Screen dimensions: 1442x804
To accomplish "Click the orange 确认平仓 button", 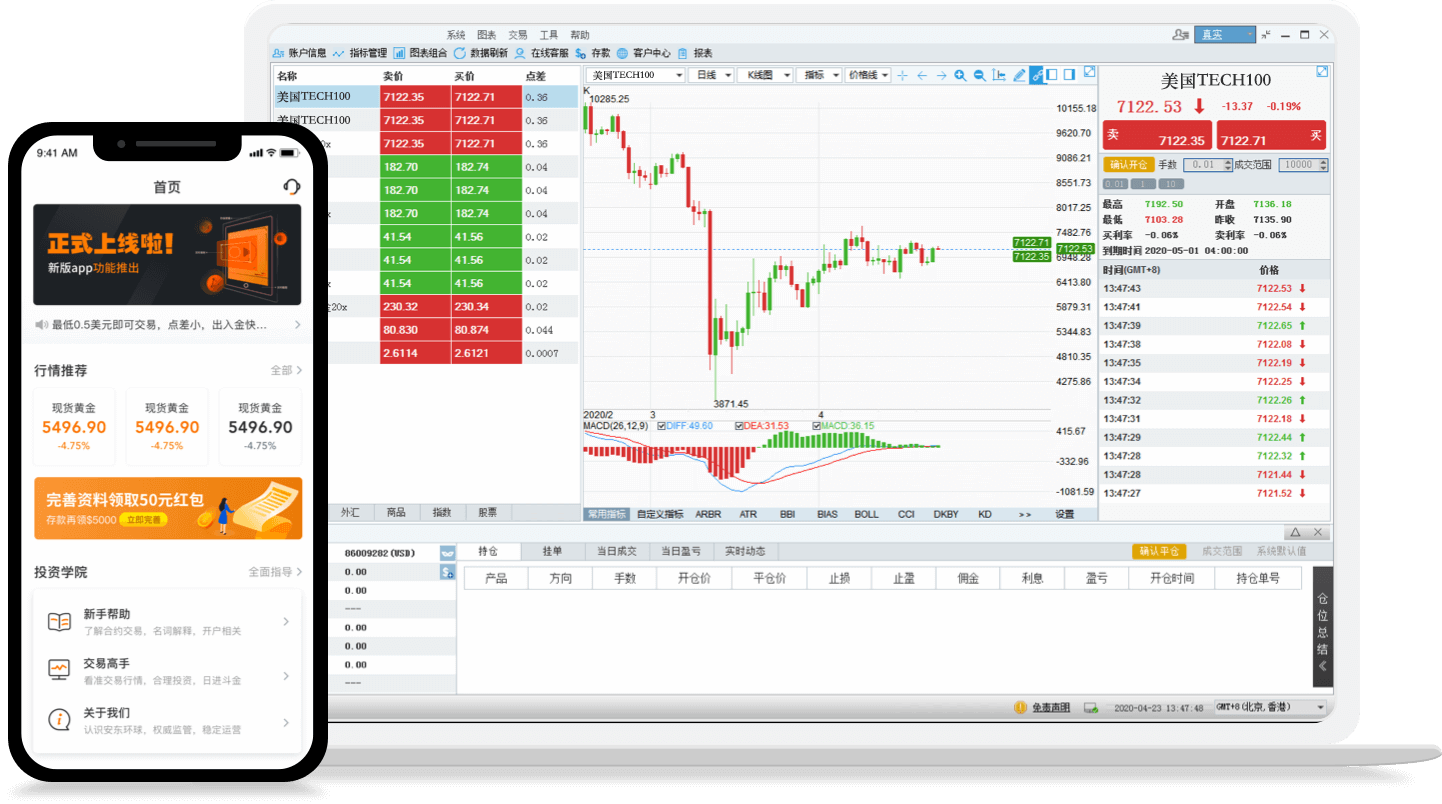I will coord(1157,551).
